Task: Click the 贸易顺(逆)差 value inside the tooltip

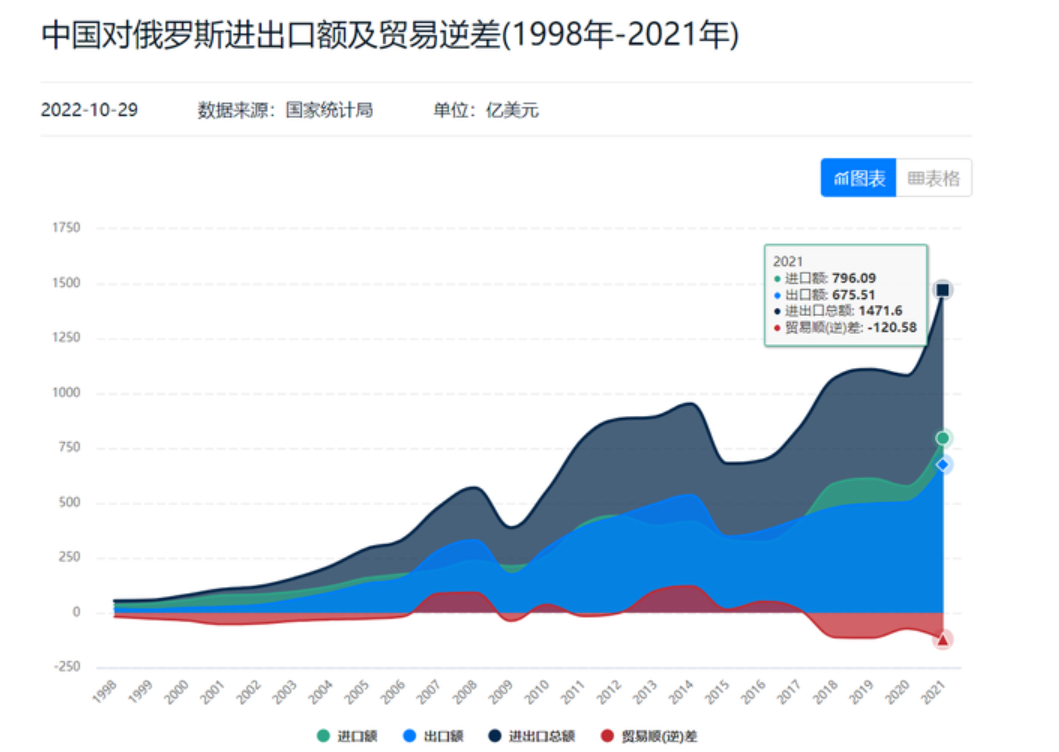Action: 845,328
